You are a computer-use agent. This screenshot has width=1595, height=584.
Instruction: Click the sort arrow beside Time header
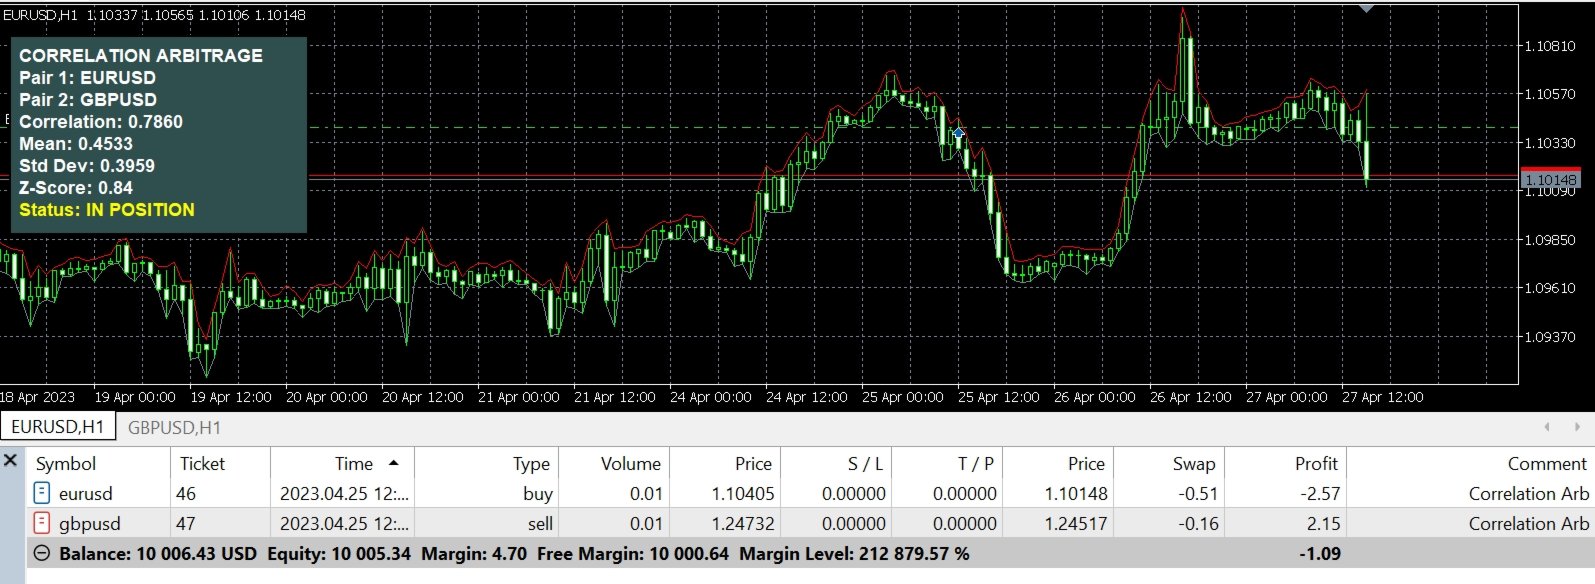point(393,463)
